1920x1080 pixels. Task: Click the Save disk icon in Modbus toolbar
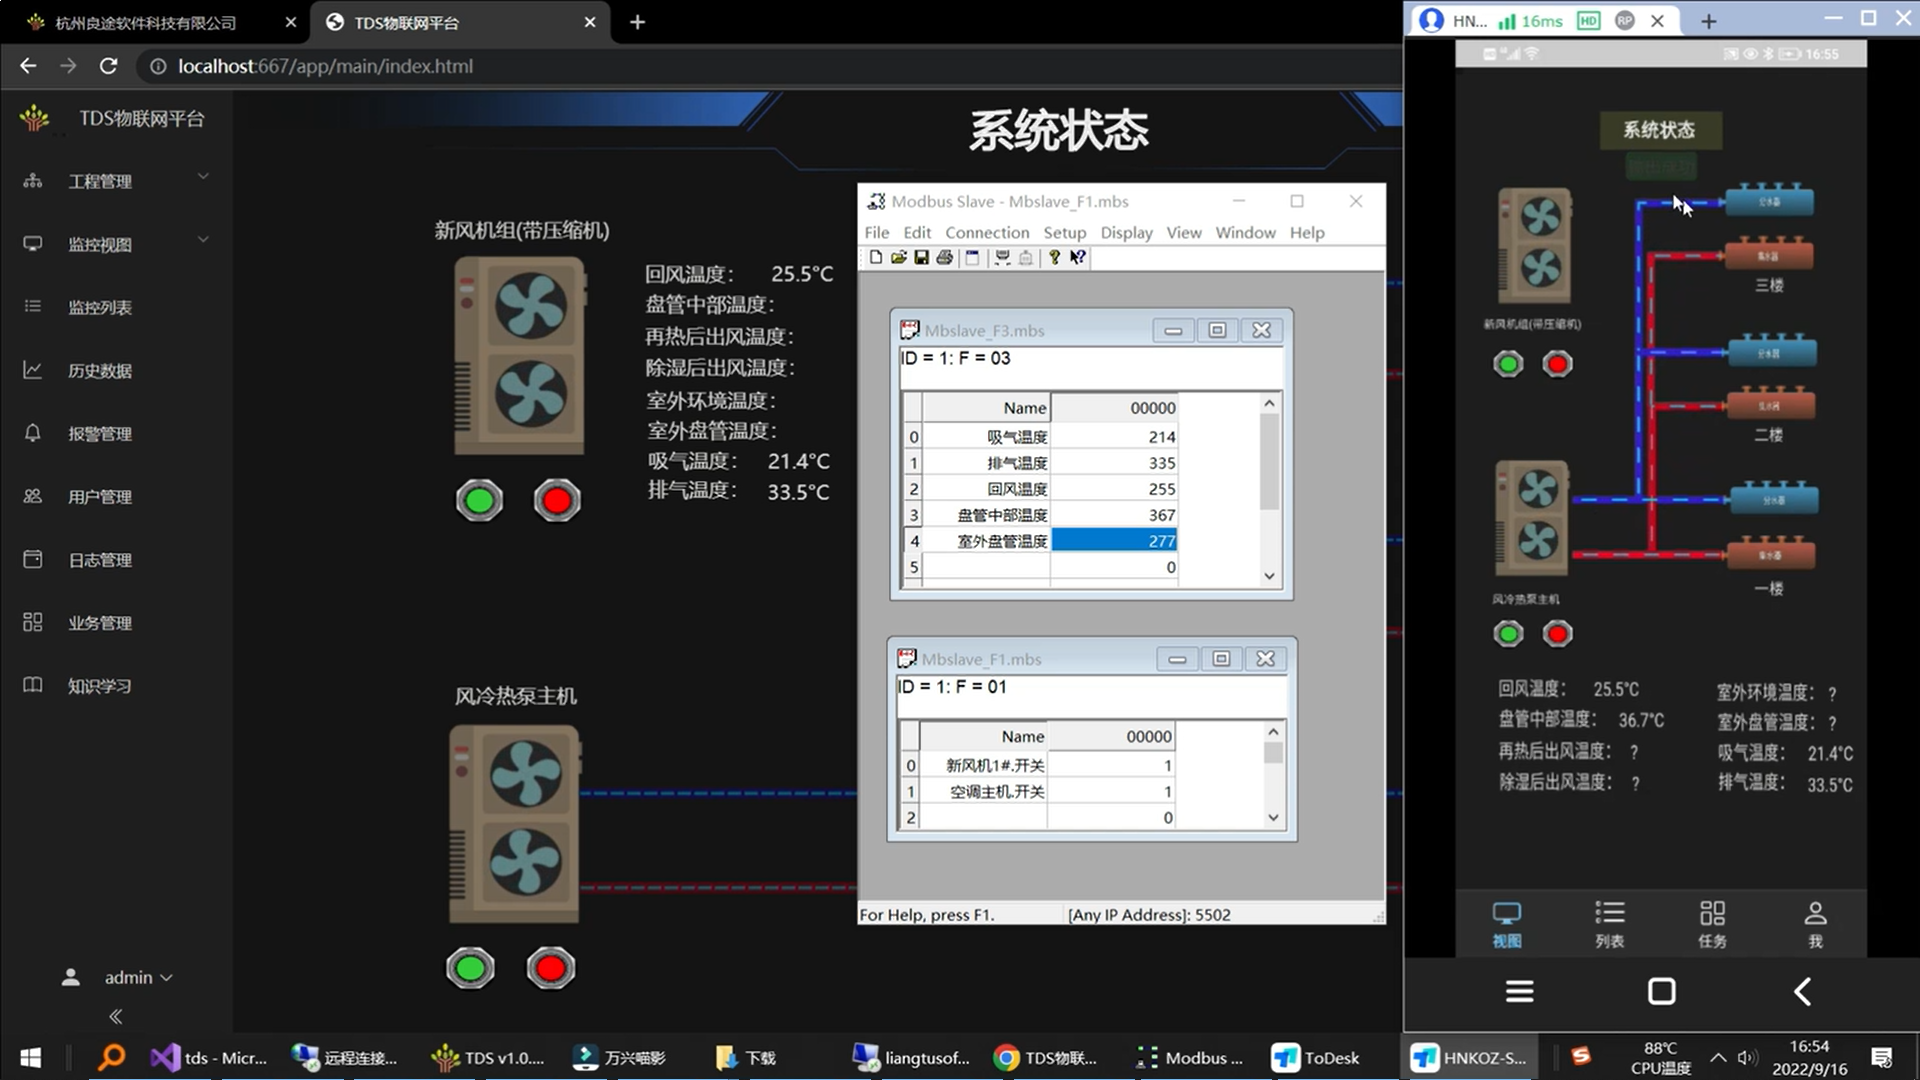click(921, 257)
